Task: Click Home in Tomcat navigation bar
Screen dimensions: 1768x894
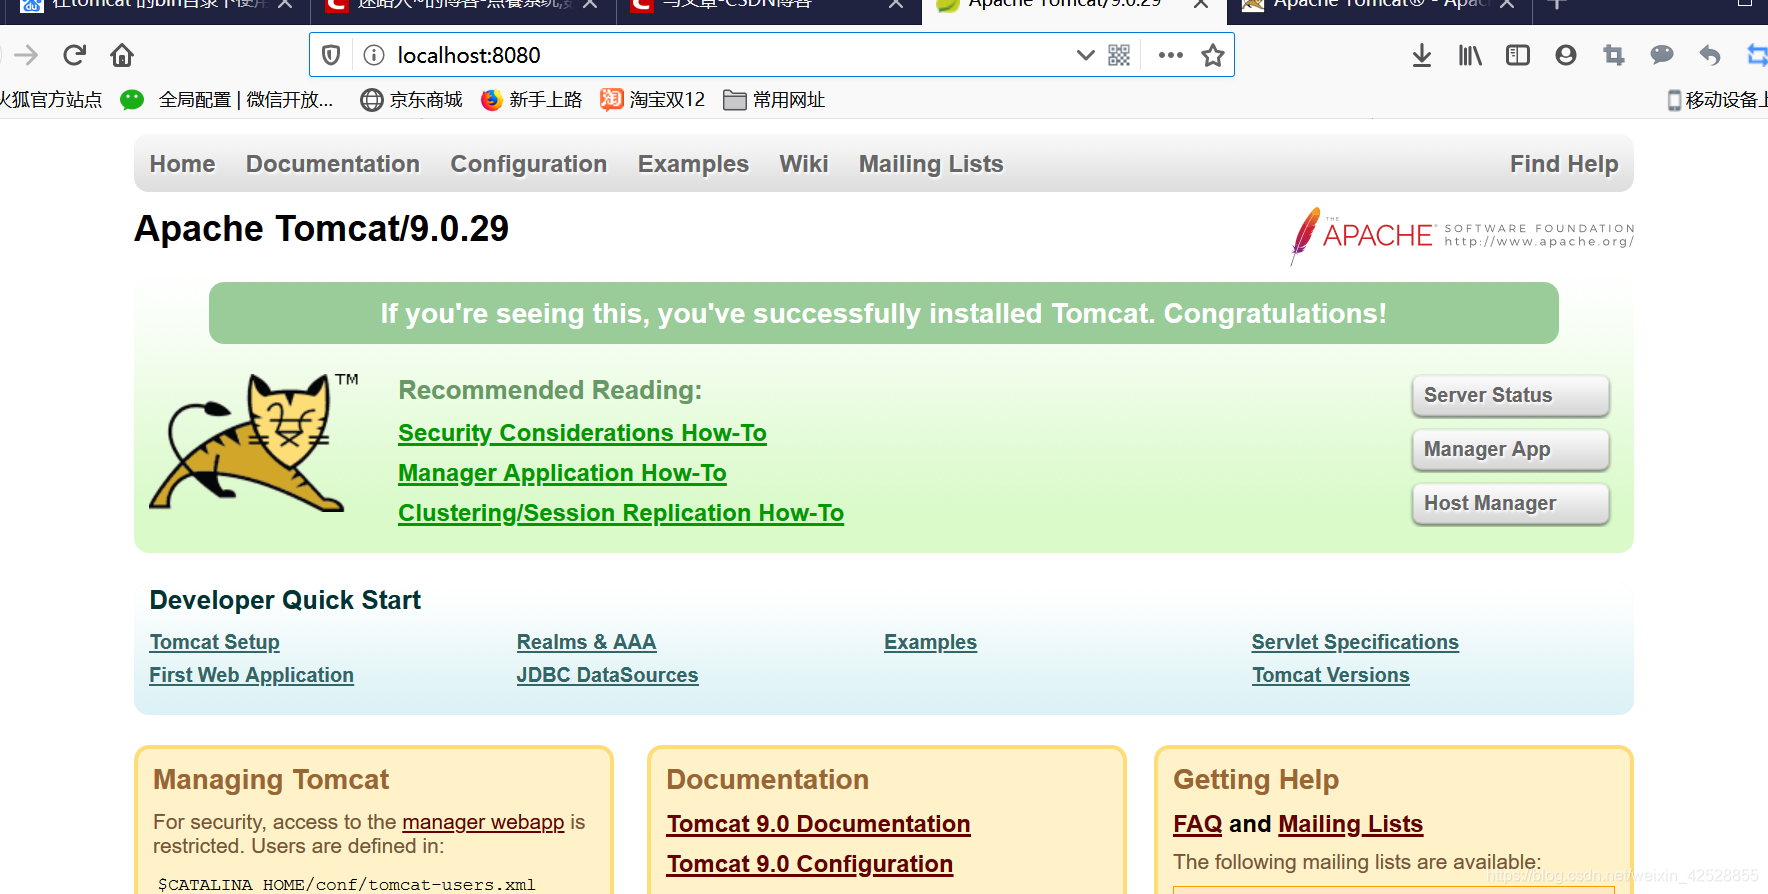Action: tap(182, 164)
